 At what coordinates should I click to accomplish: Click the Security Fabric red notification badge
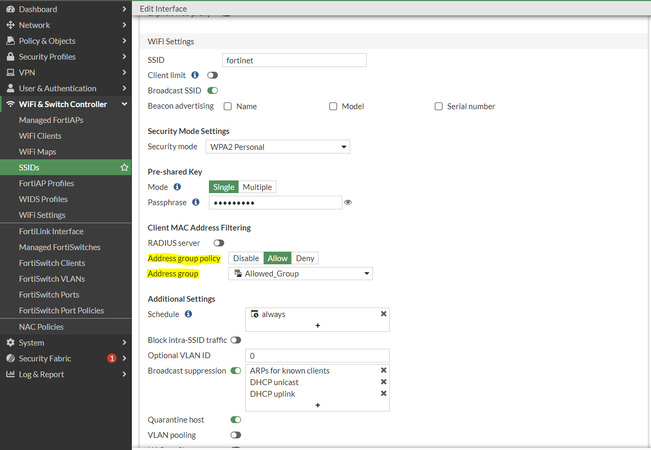pyautogui.click(x=112, y=358)
